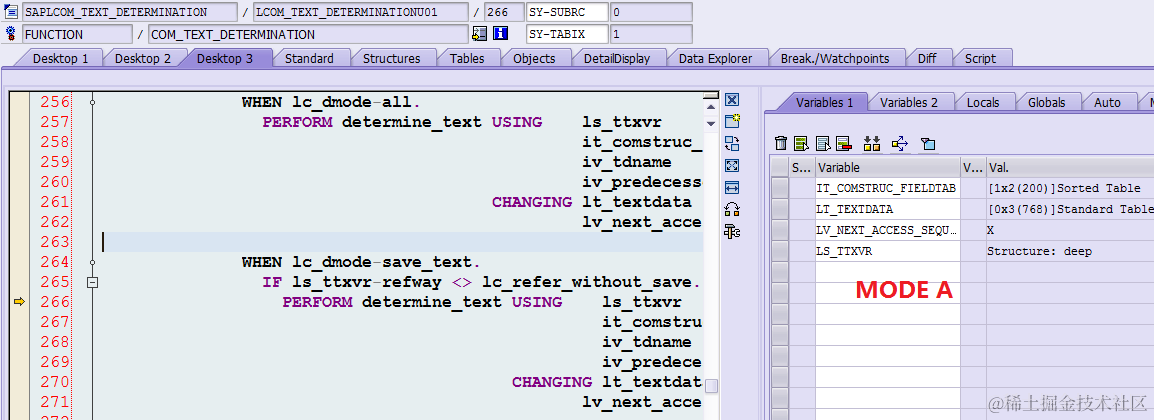Click the yellow boxes with down arrows icon
The height and width of the screenshot is (420, 1154).
872,143
